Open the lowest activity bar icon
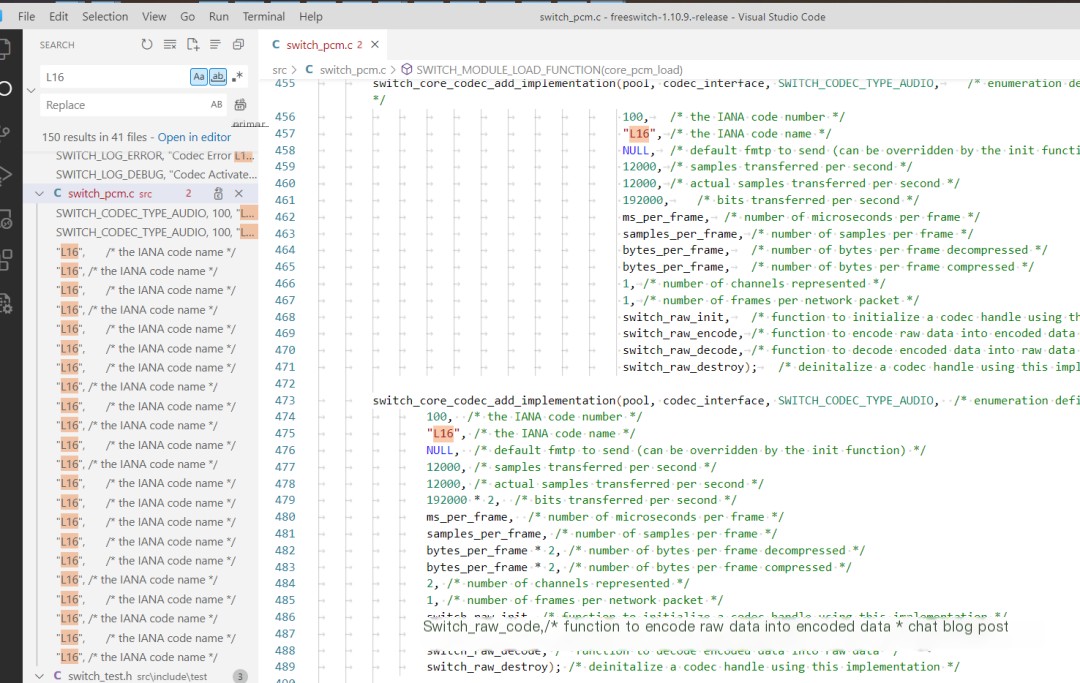 [6, 303]
